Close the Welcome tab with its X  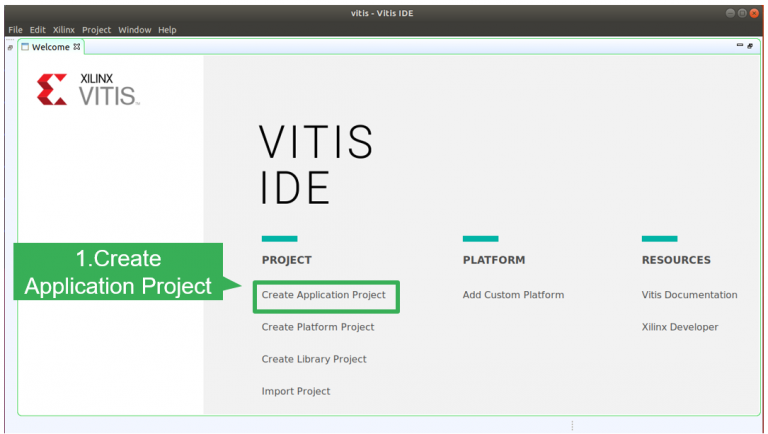77,46
